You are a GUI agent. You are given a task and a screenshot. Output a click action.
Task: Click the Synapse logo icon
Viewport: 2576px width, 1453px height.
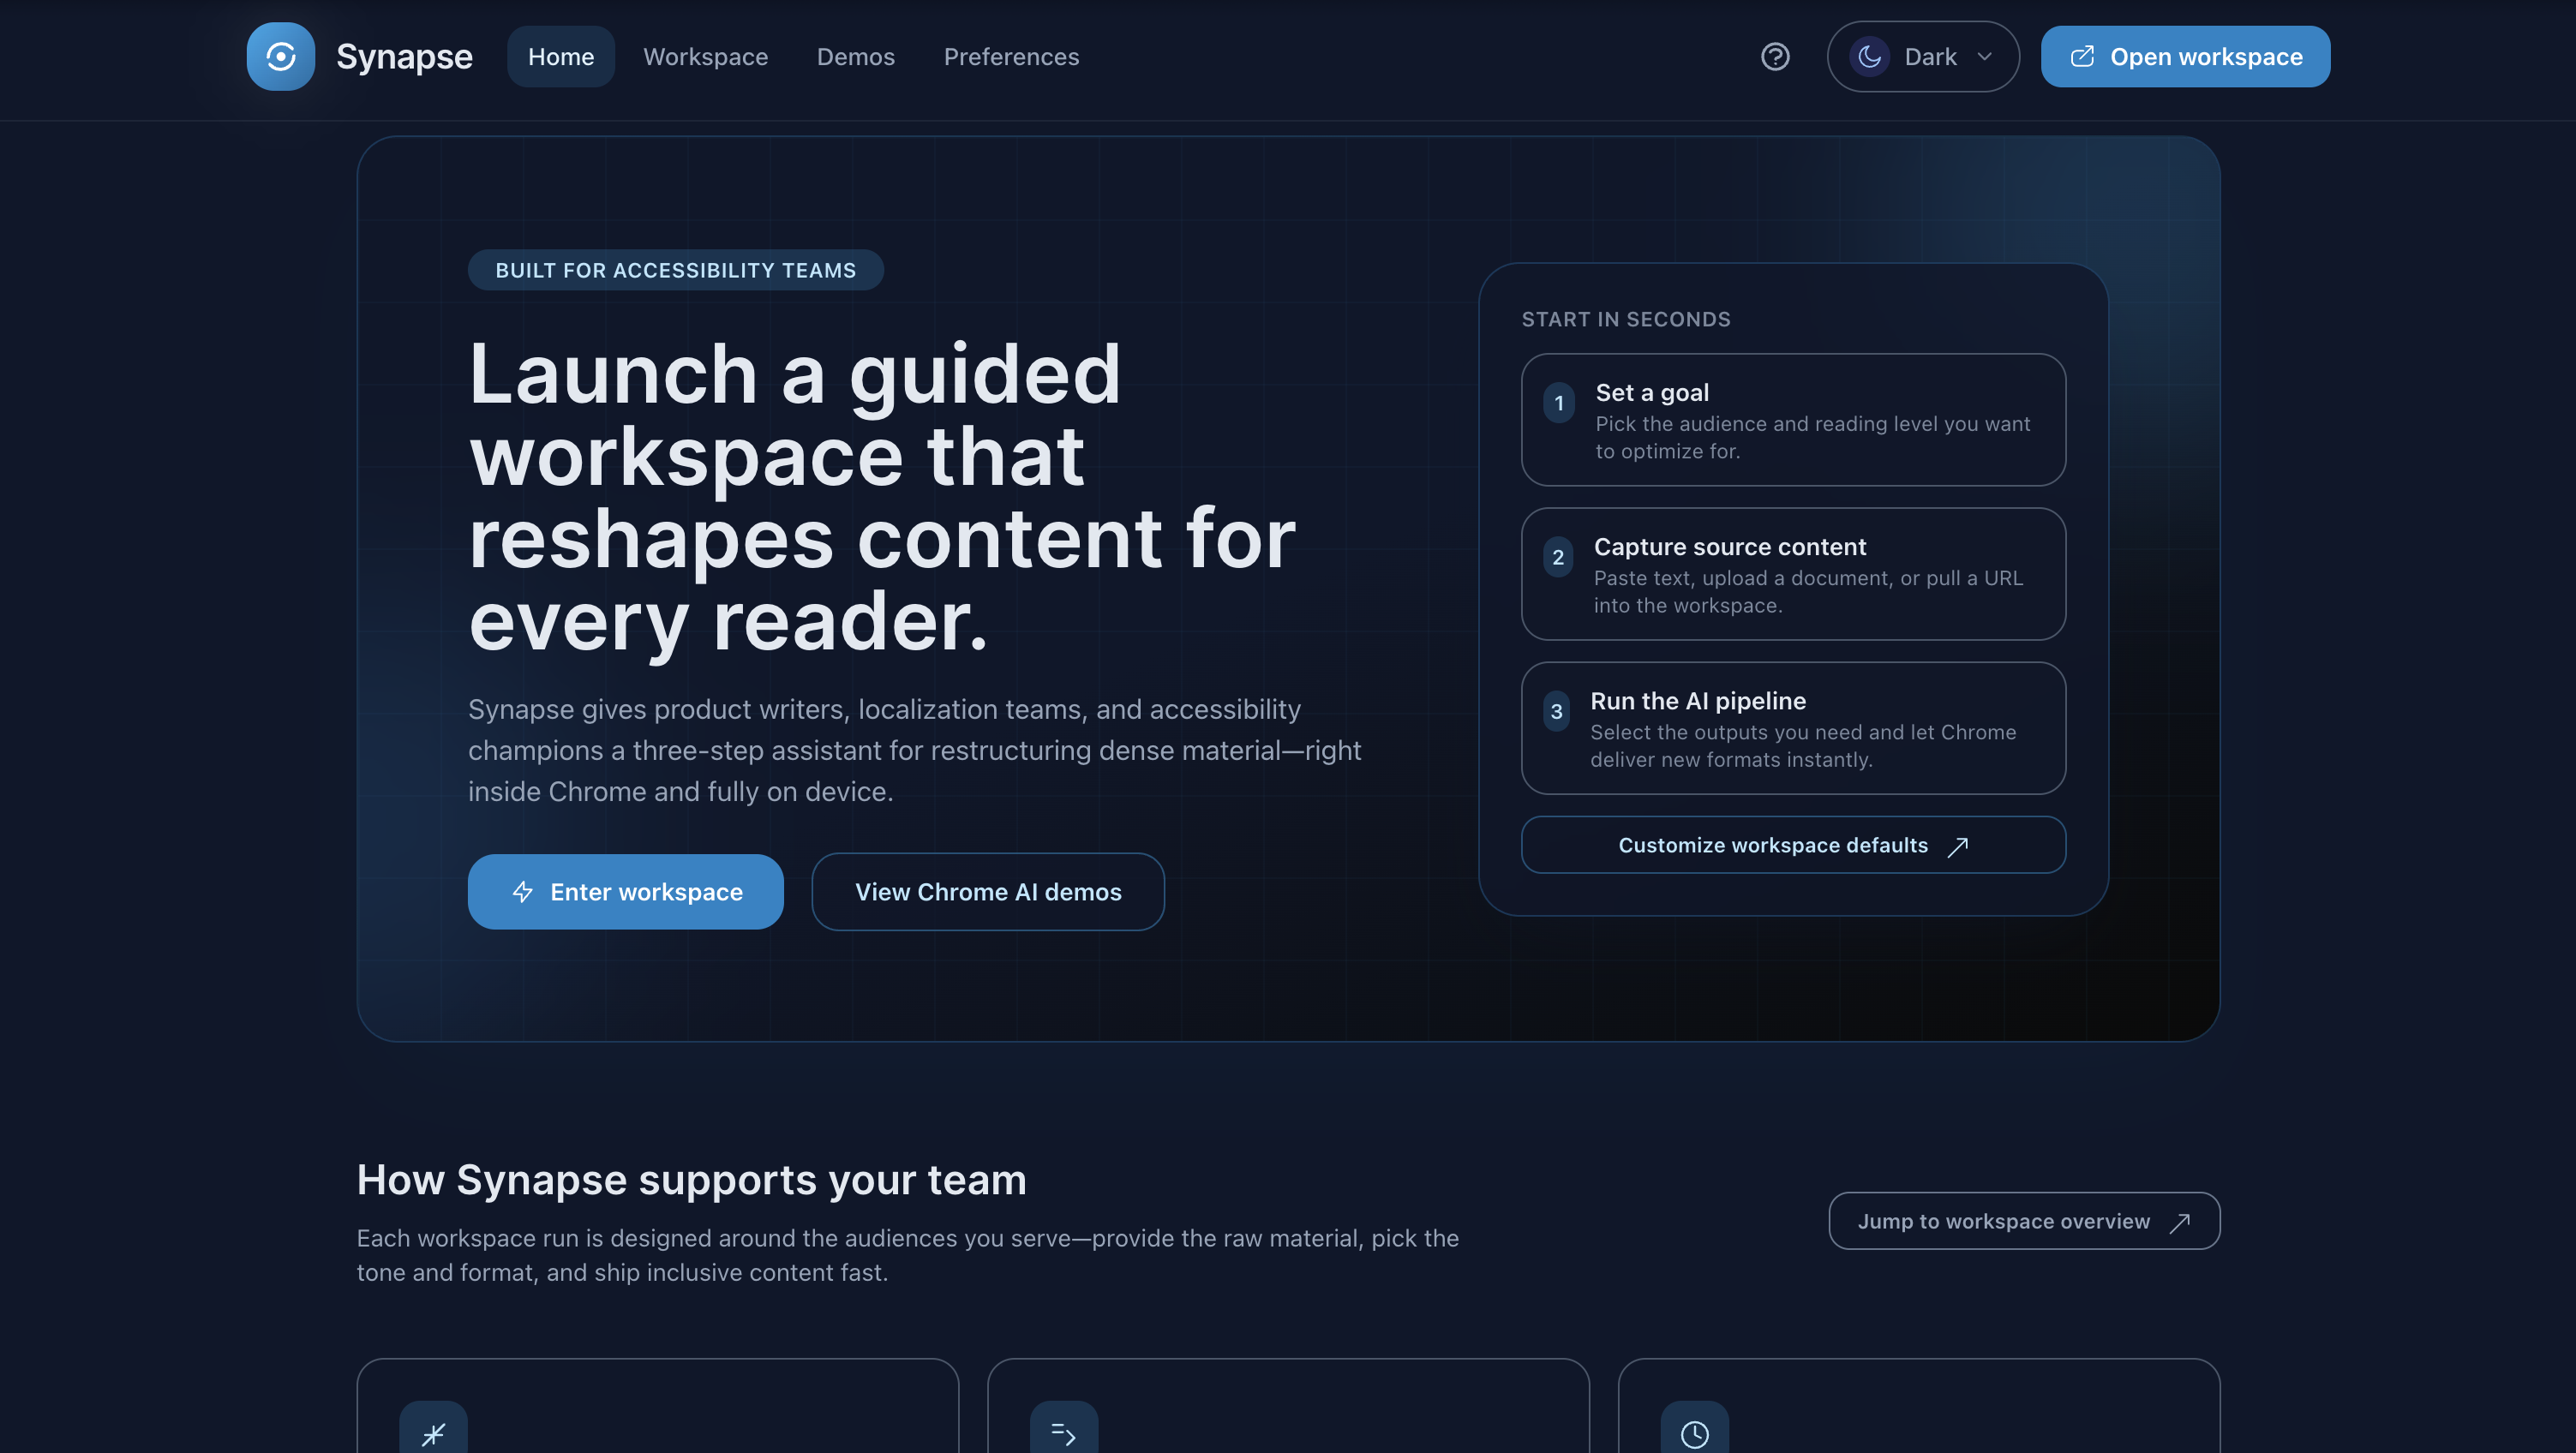pos(280,57)
